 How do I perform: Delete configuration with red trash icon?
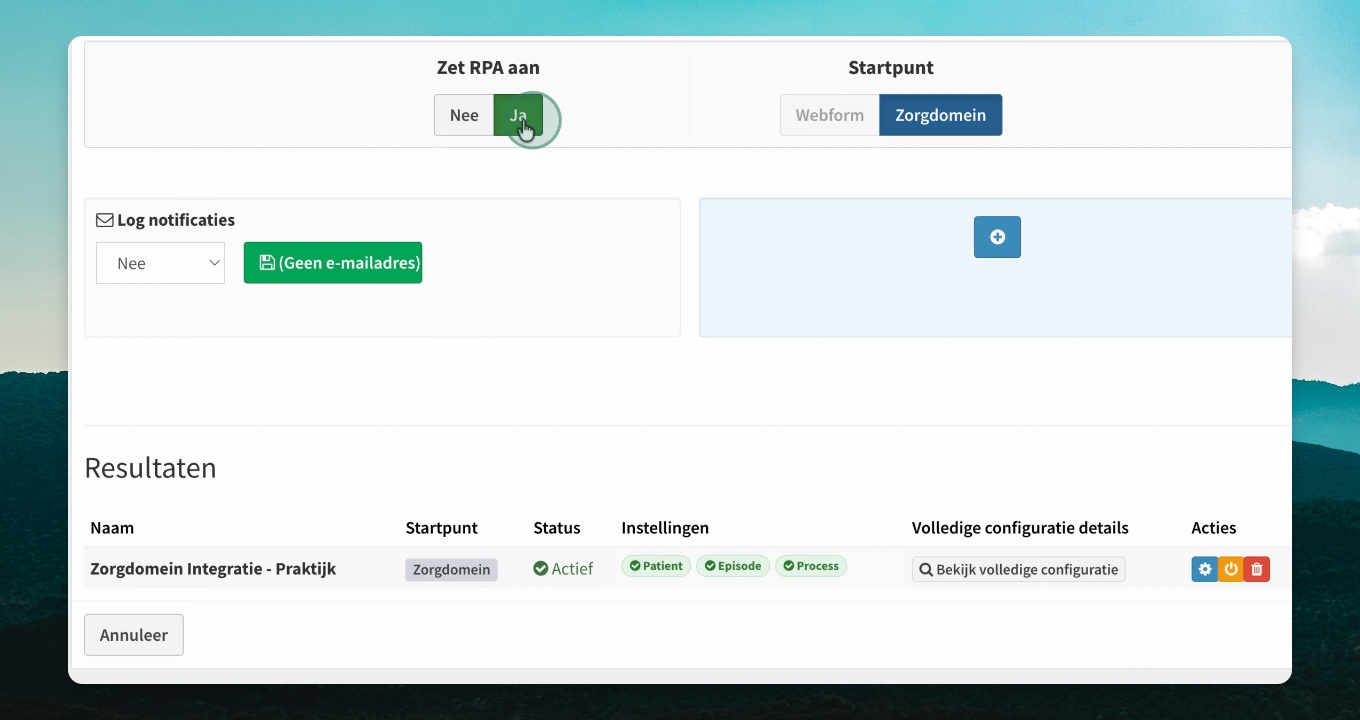tap(1257, 569)
